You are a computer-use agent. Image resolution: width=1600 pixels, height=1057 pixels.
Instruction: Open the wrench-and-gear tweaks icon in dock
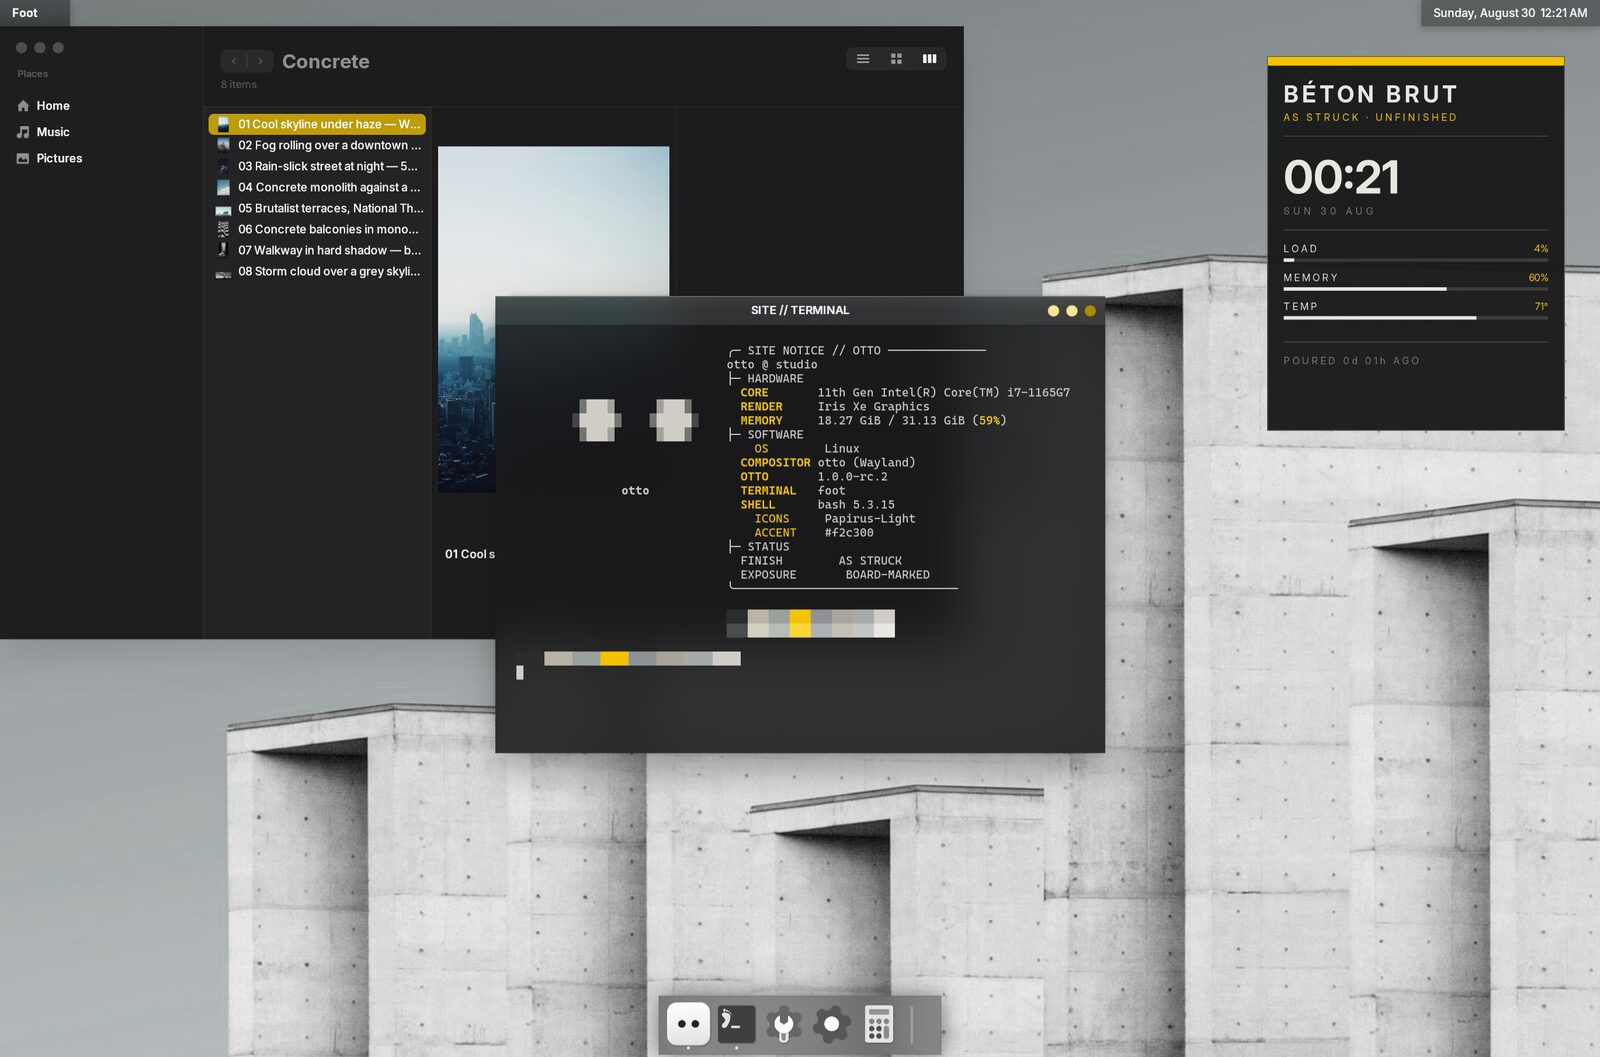click(784, 1024)
